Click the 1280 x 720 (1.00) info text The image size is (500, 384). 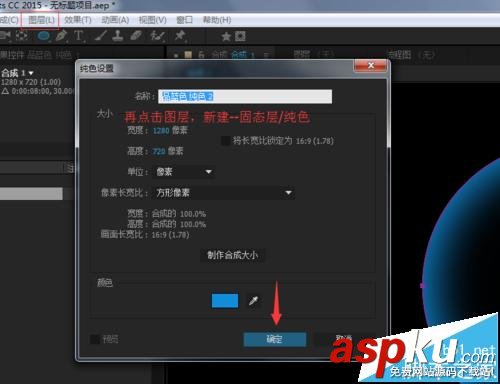[31, 82]
